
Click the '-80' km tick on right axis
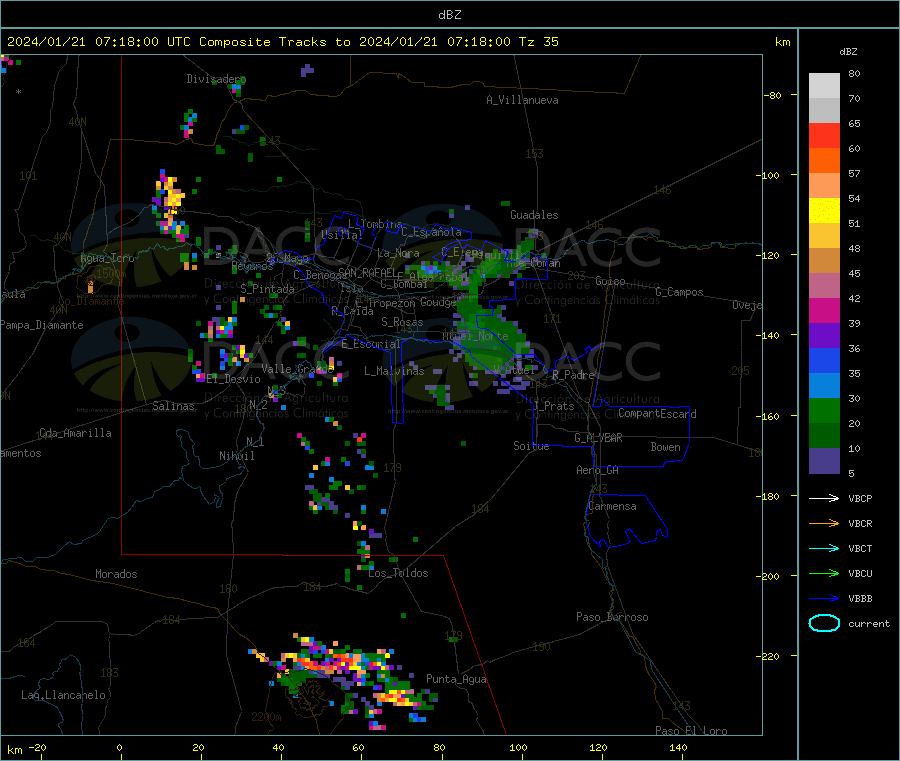(x=773, y=95)
